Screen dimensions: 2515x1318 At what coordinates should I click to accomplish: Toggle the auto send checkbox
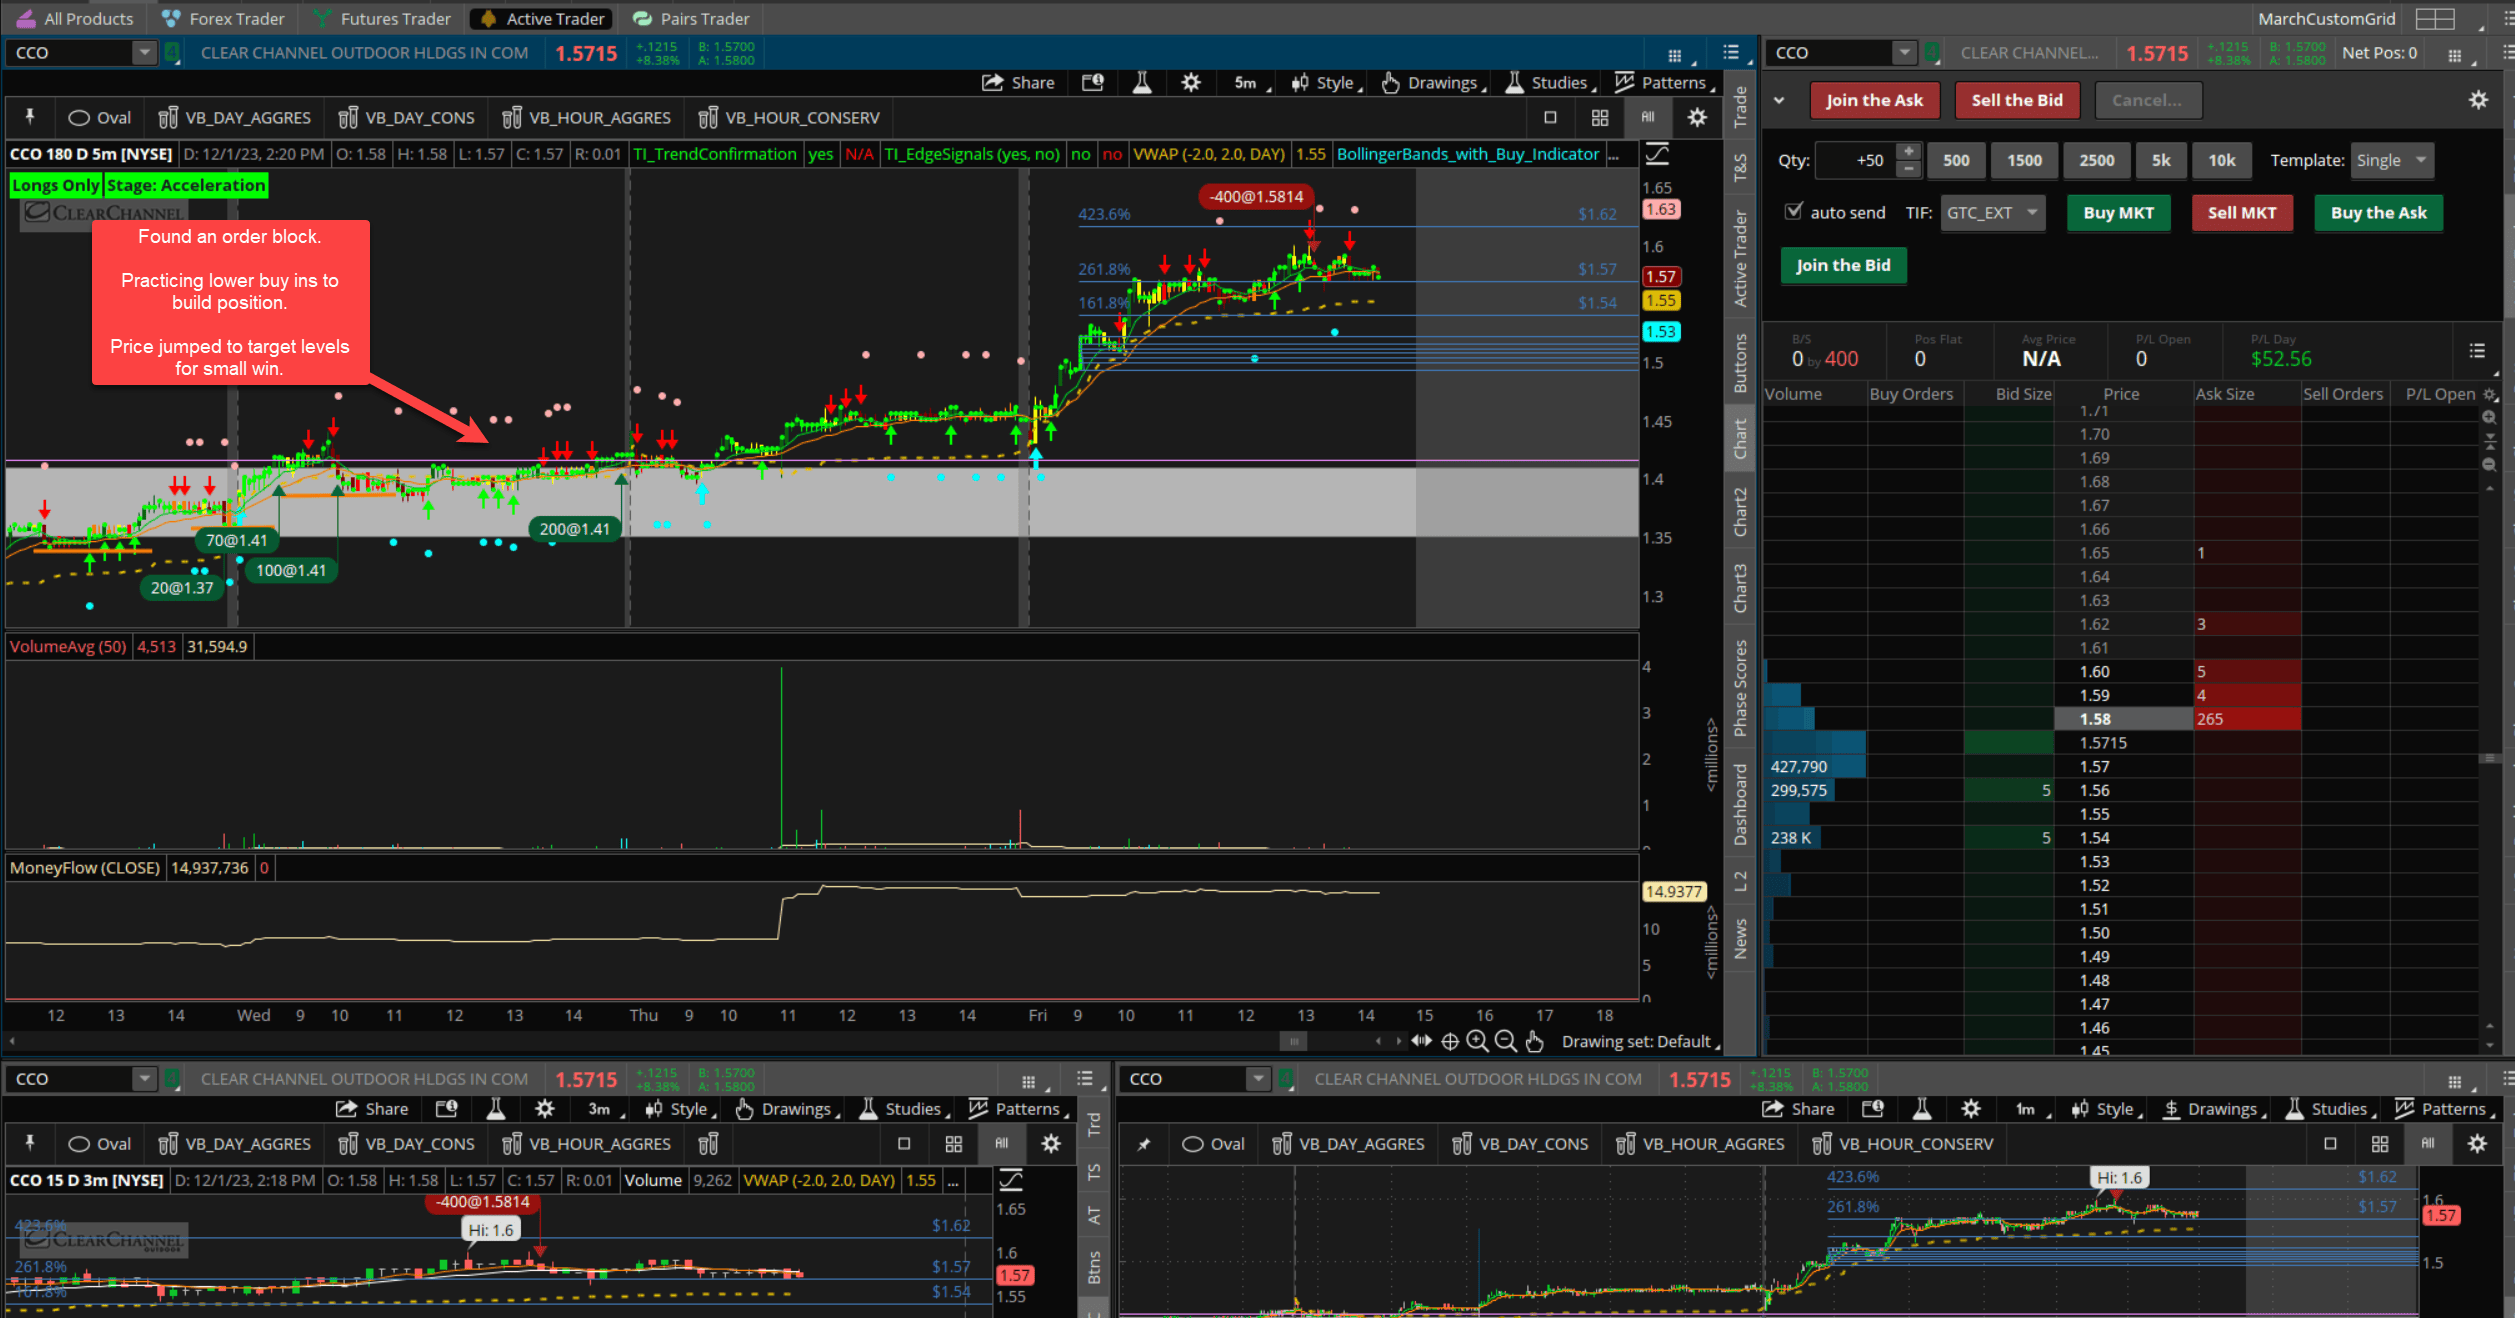[x=1794, y=211]
